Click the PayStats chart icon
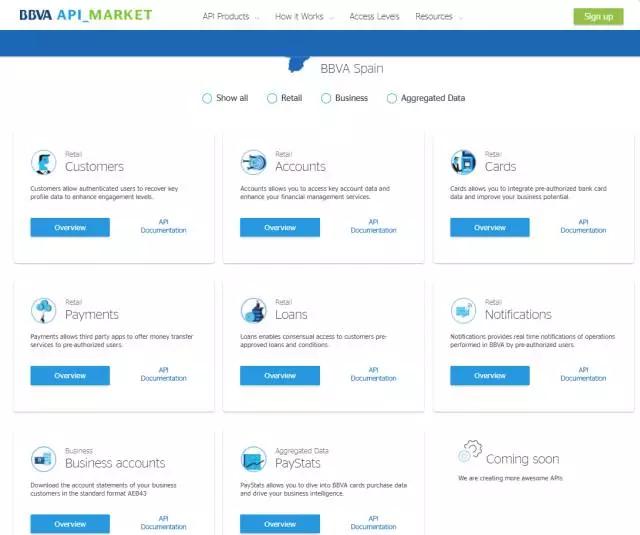This screenshot has height=535, width=640. click(x=253, y=459)
